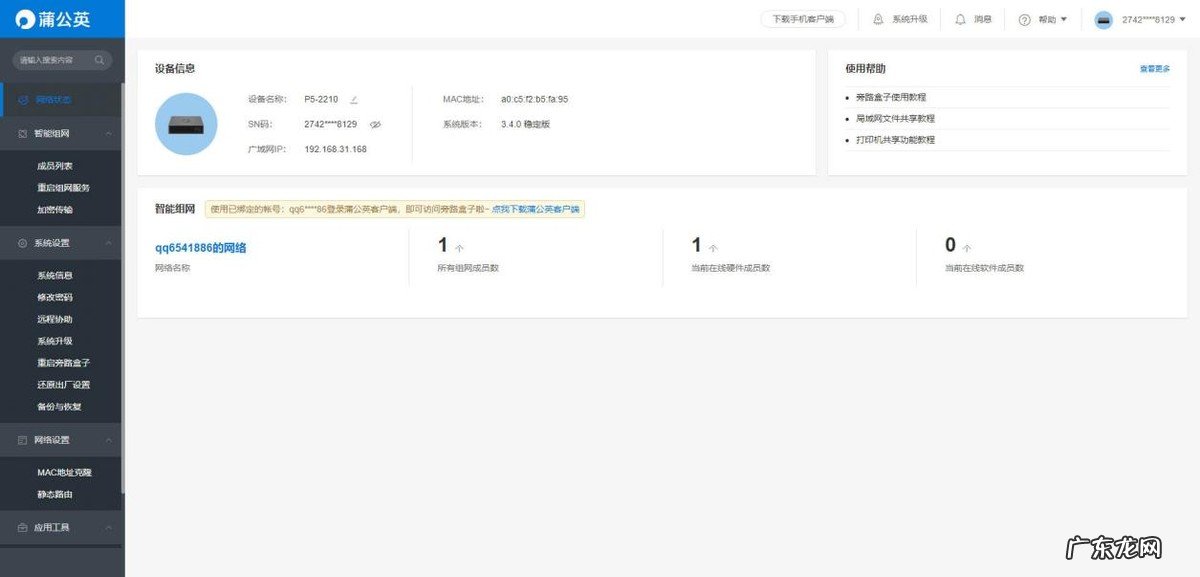Open the 帮助 dropdown menu

coord(1040,18)
